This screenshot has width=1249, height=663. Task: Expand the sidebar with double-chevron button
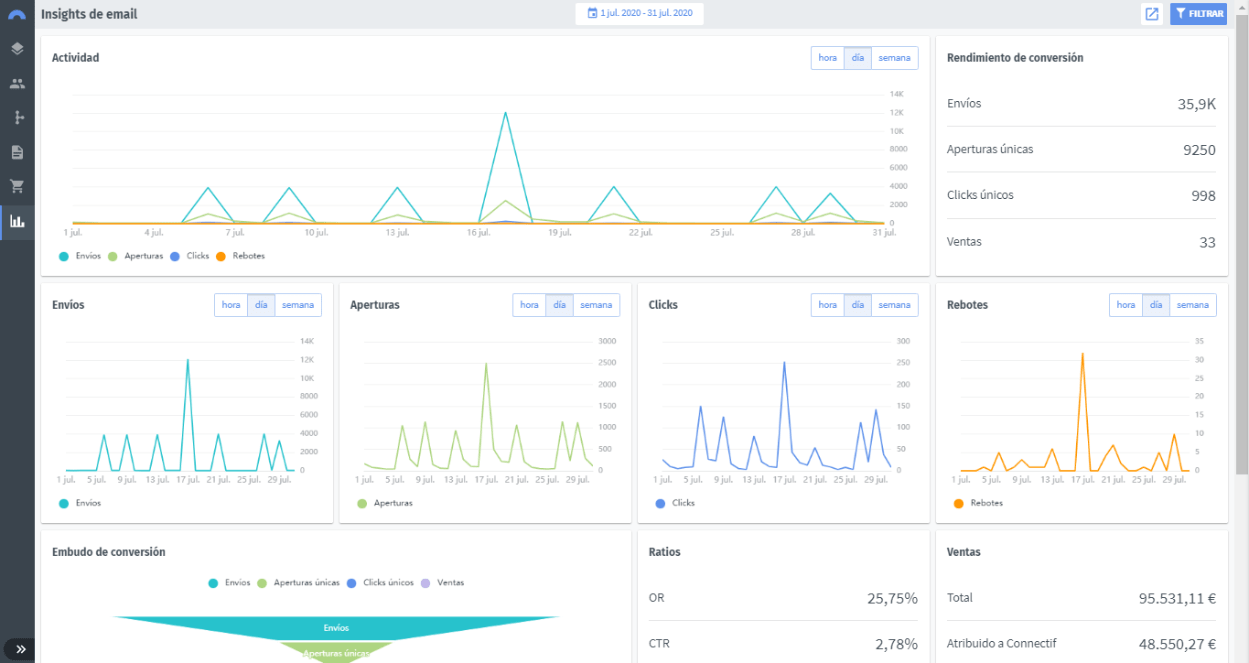click(21, 649)
